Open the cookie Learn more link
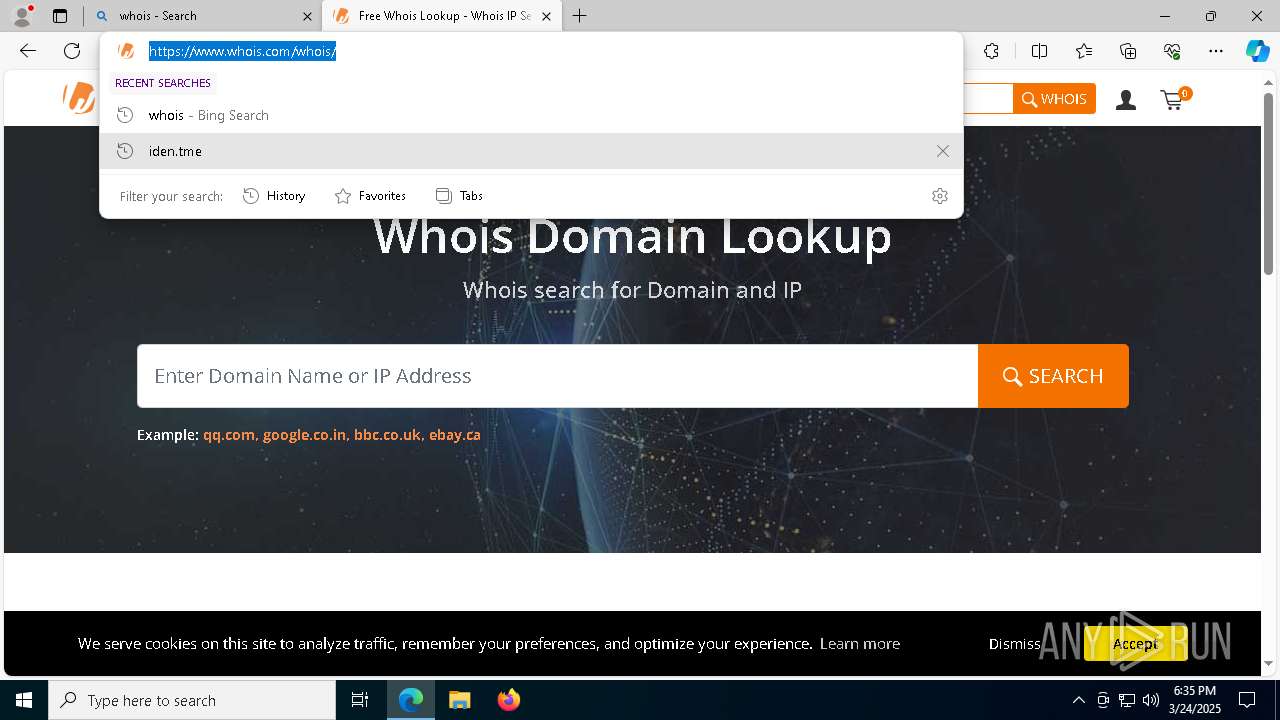 859,643
